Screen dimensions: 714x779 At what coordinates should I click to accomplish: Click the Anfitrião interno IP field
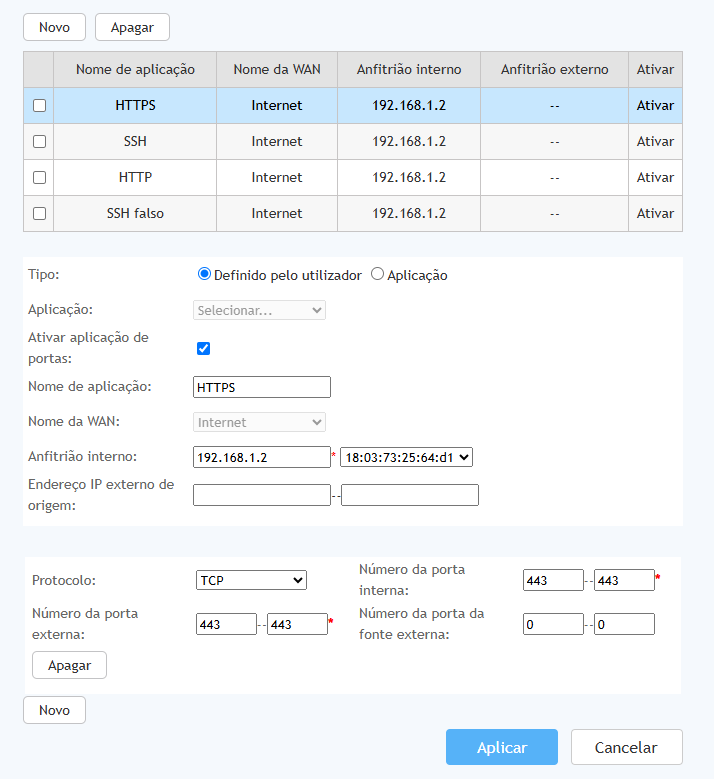coord(261,457)
